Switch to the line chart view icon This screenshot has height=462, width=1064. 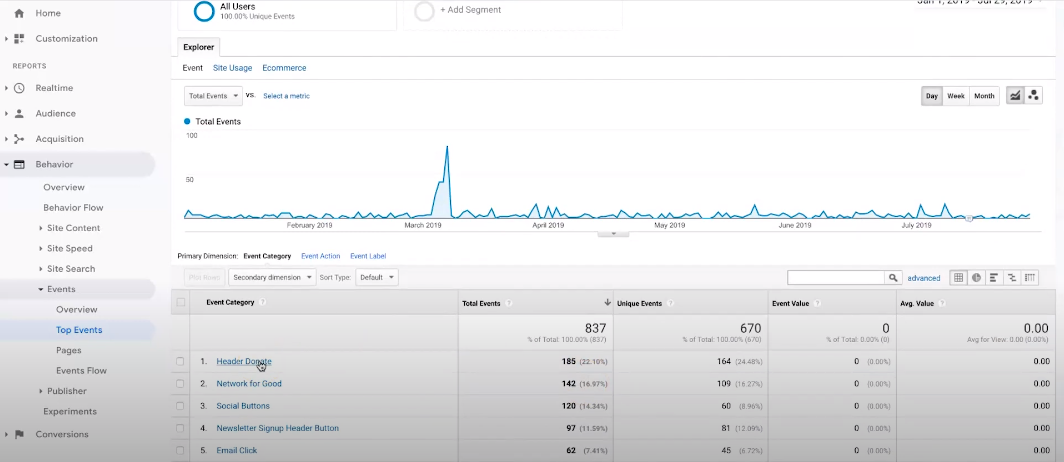coord(1016,96)
